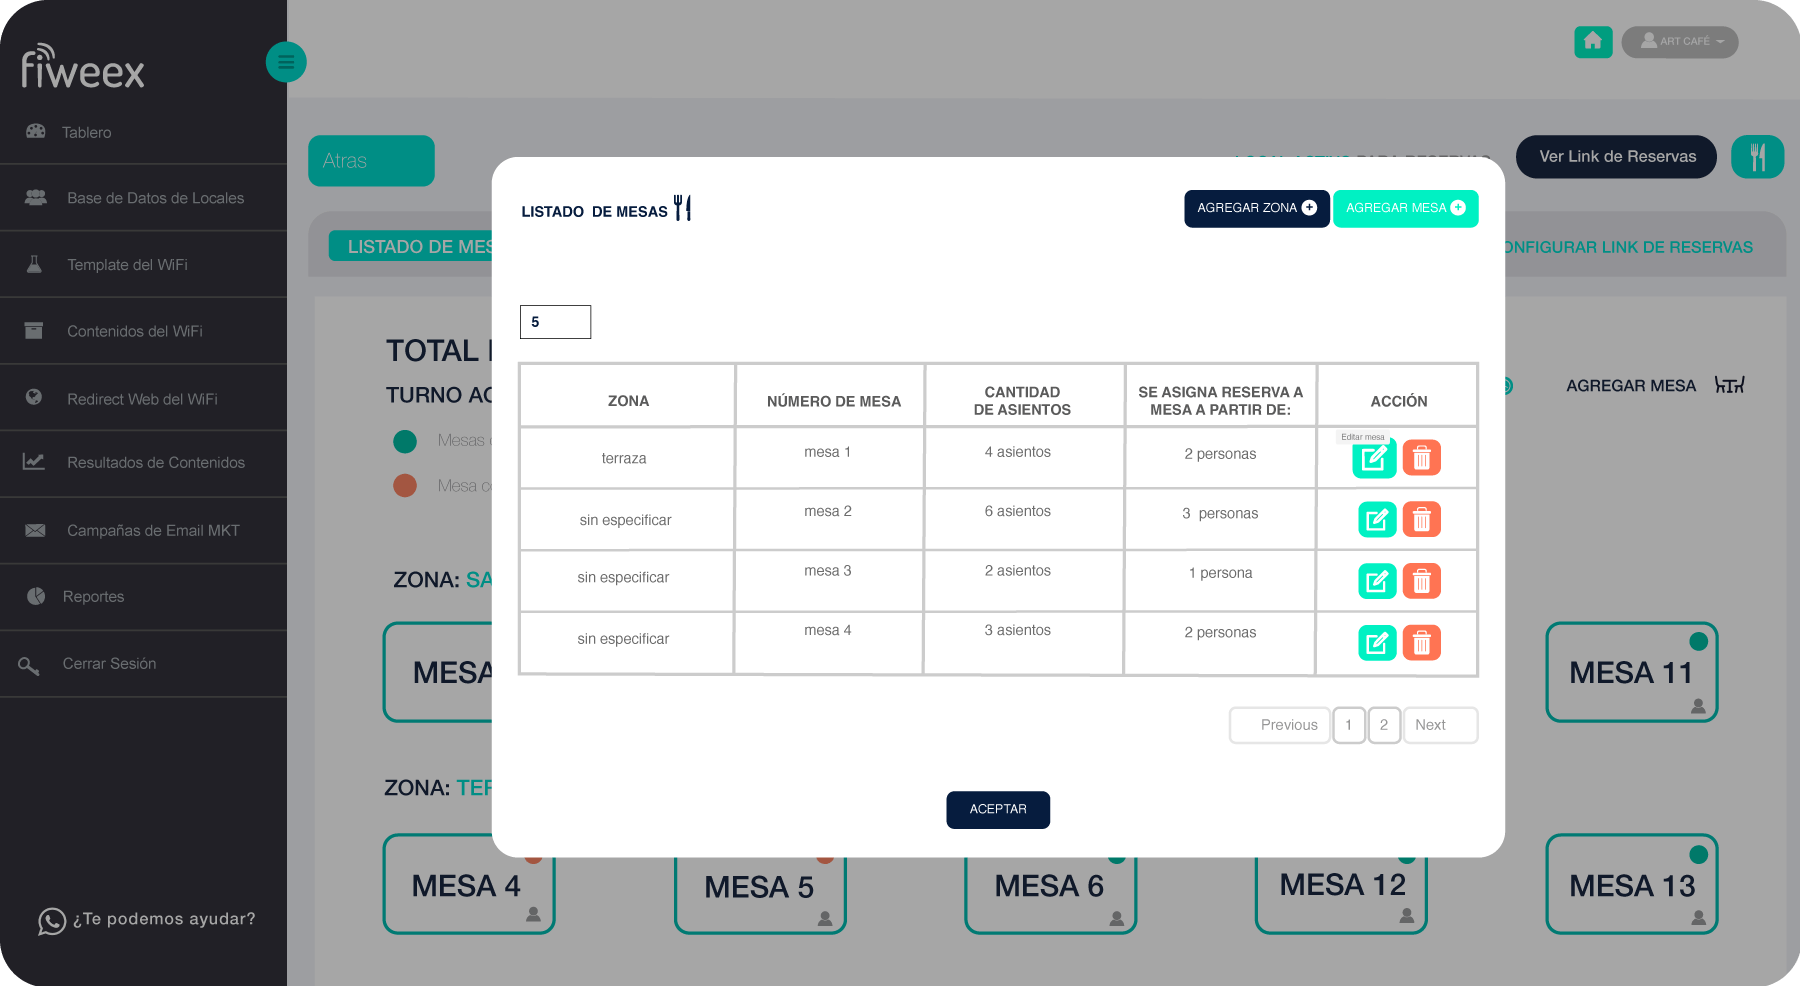1800x986 pixels.
Task: Open the ART CAFÉ user dropdown
Action: point(1680,42)
